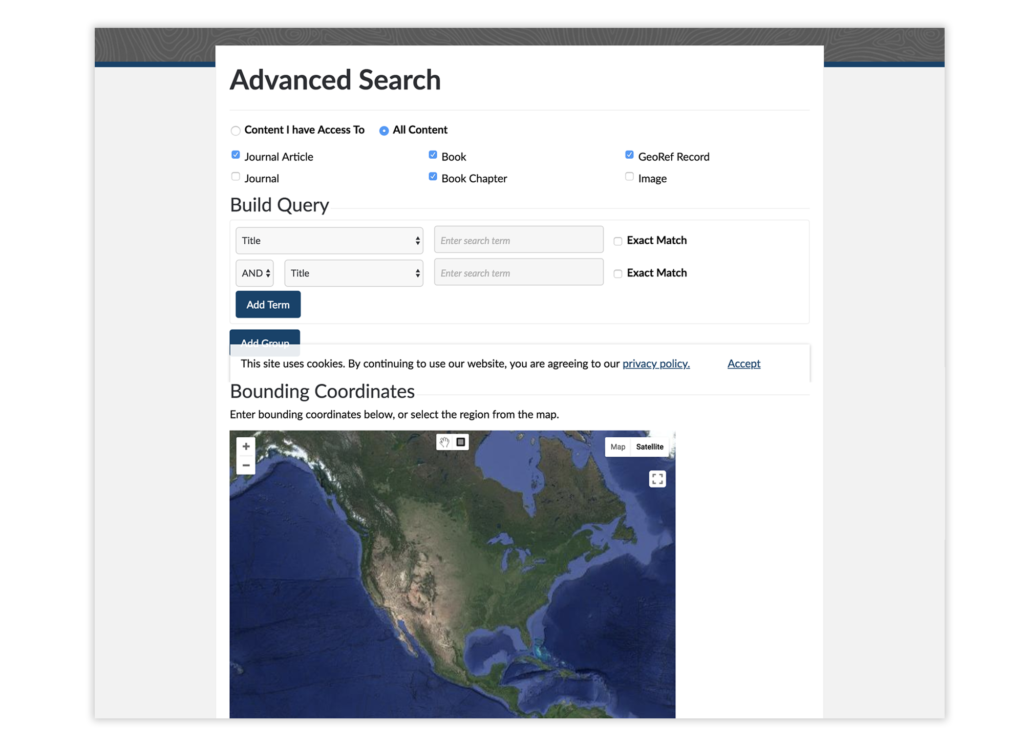Click the Add Term button
Screen dimensions: 1024x745
coord(268,304)
